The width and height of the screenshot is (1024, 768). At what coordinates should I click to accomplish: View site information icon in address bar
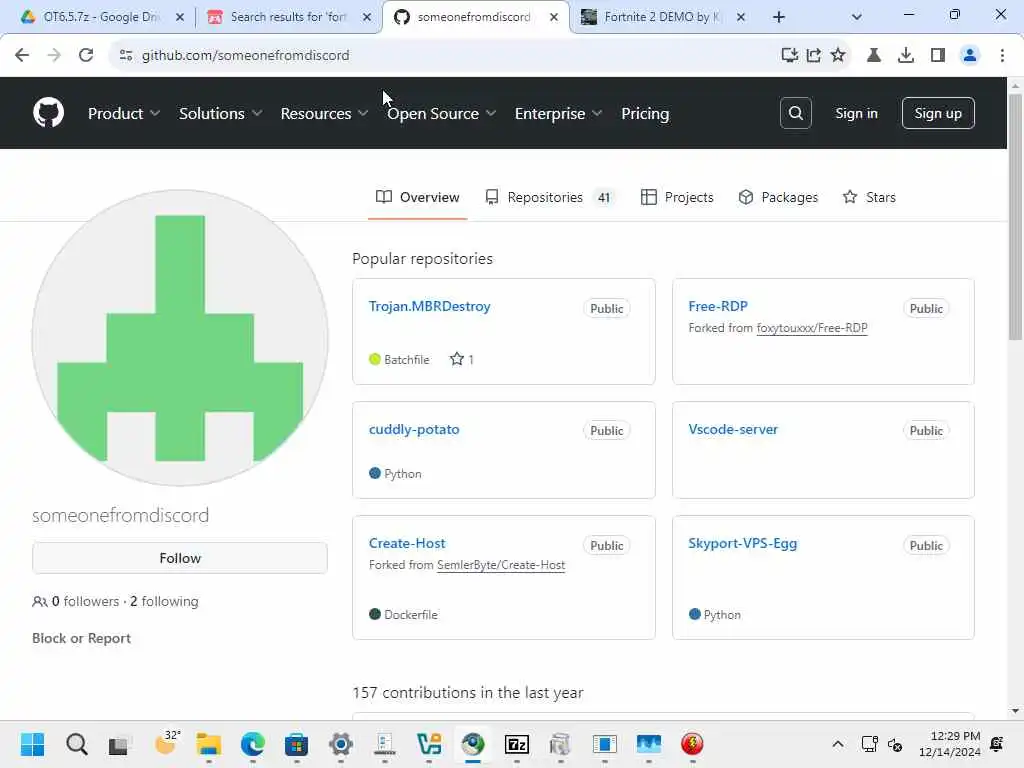click(125, 56)
